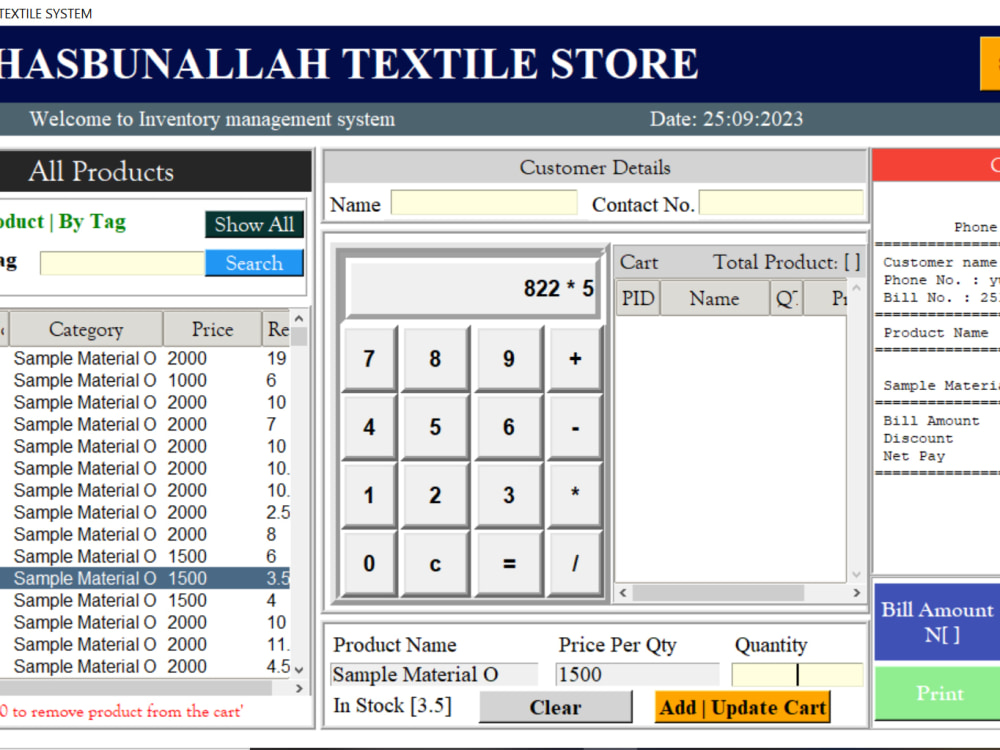Click cart horizontal scrollbar right arrow
This screenshot has height=750, width=1000.
(857, 592)
